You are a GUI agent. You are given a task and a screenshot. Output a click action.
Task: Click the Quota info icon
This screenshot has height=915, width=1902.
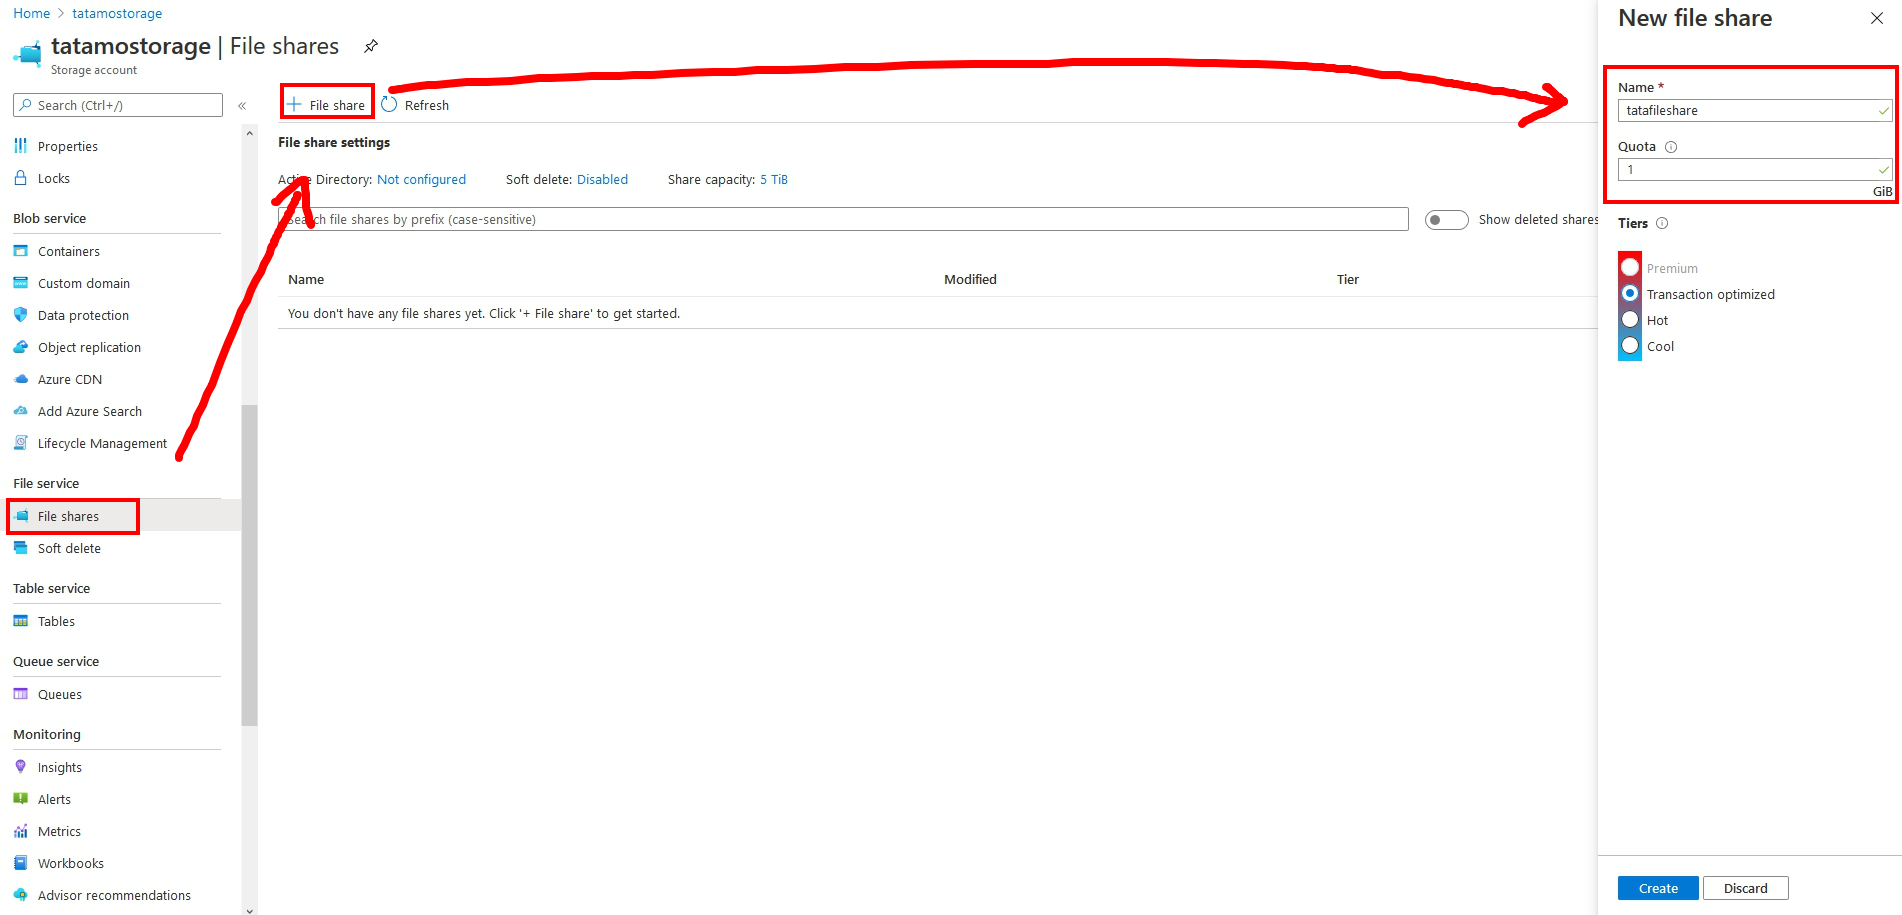[1671, 147]
